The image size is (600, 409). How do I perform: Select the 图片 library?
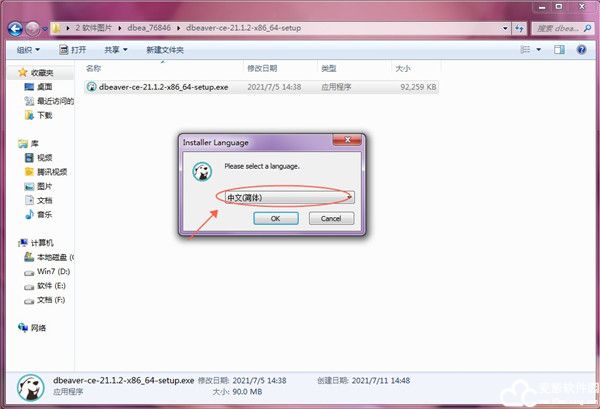click(39, 186)
